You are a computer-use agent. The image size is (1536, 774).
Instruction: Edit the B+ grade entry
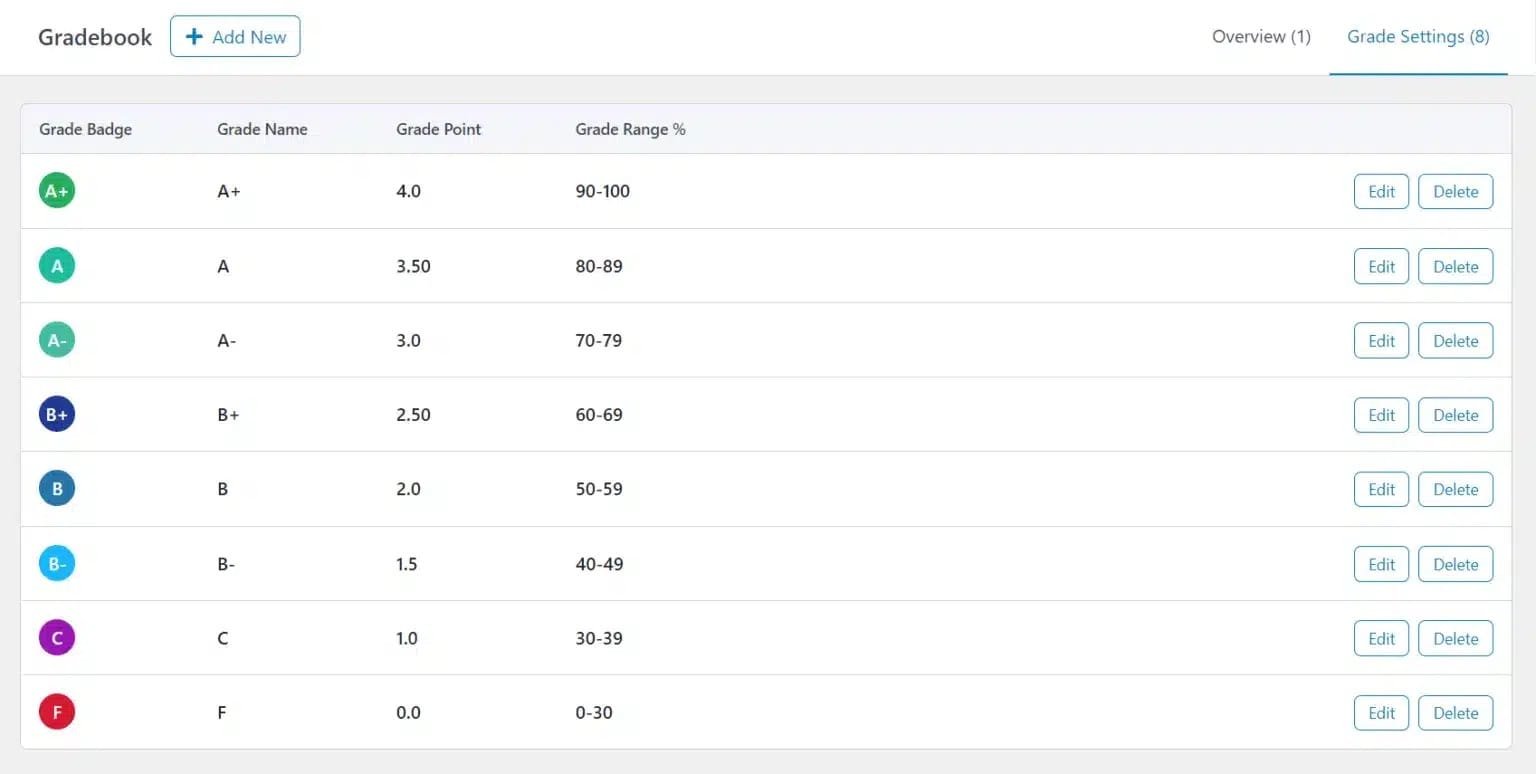(1381, 415)
